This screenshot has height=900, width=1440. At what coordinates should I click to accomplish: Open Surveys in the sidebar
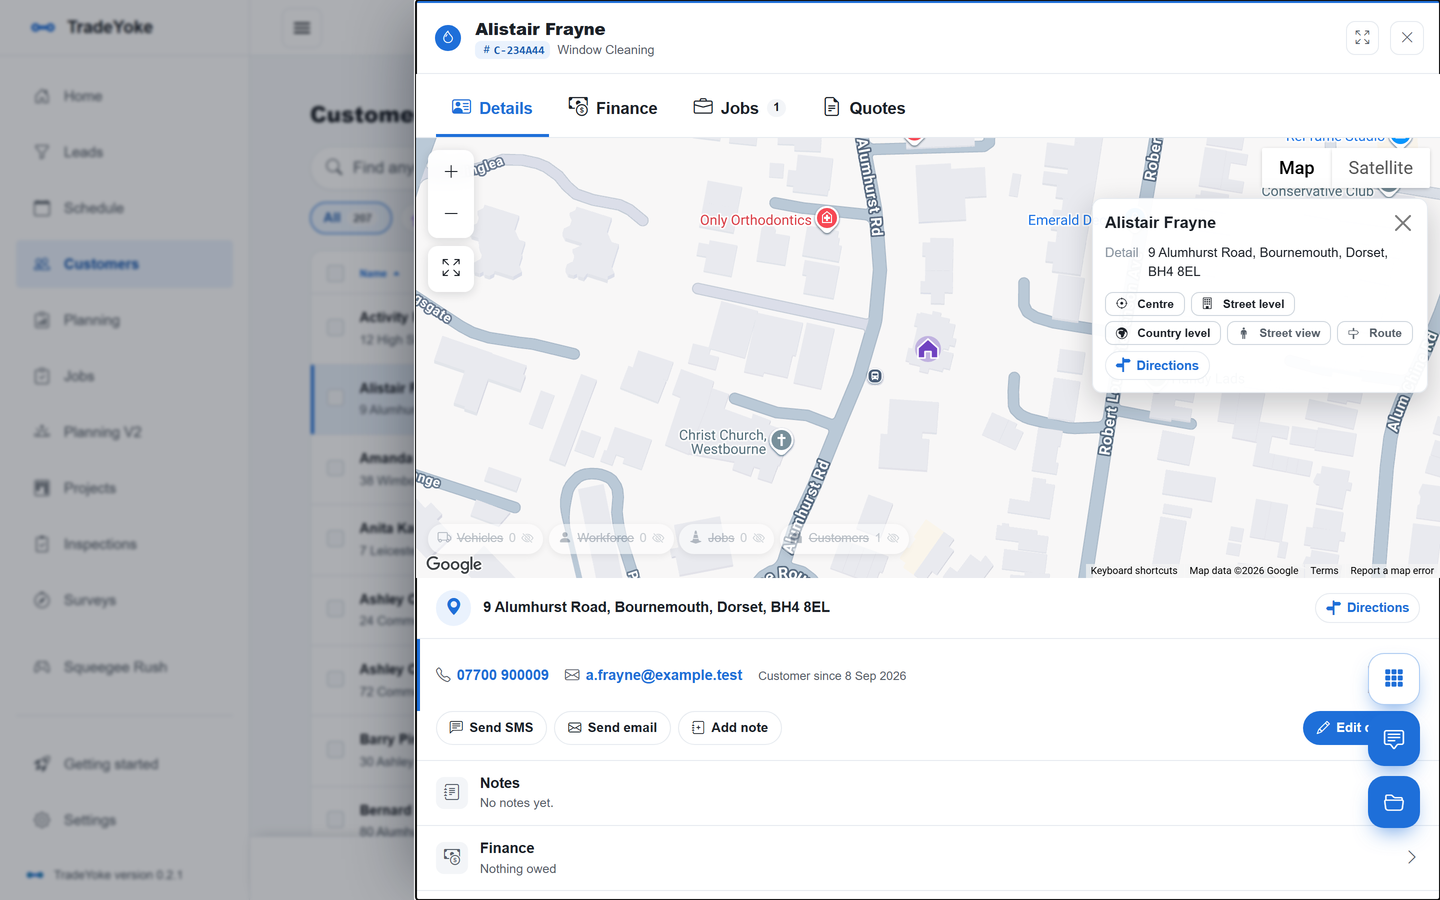pos(124,600)
